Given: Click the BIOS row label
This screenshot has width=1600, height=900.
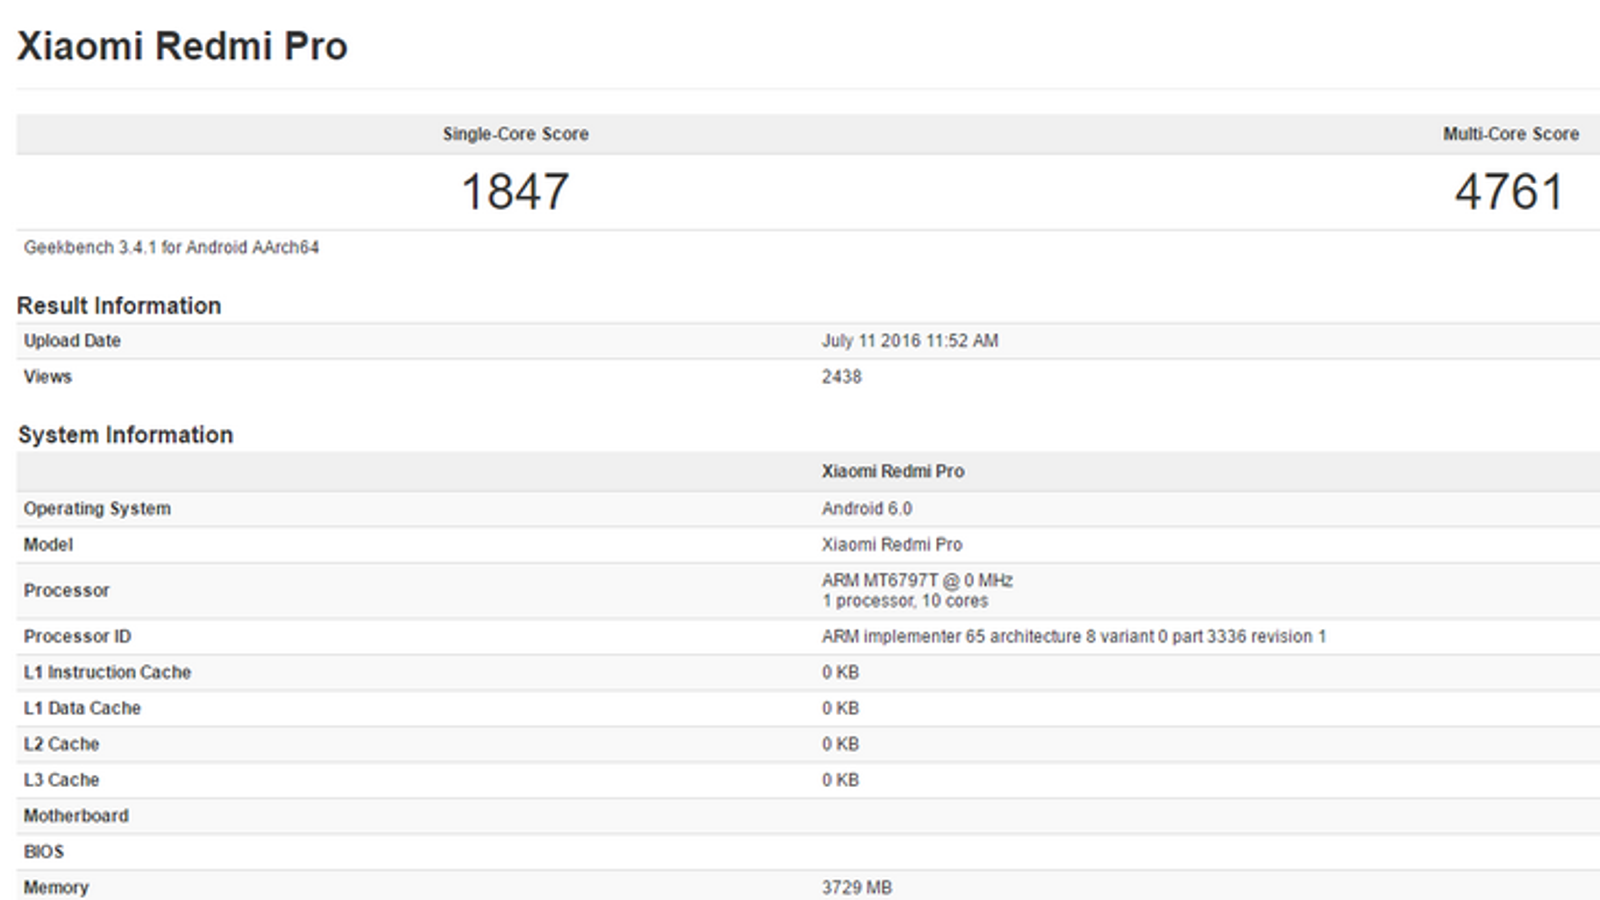Looking at the screenshot, I should coord(44,853).
